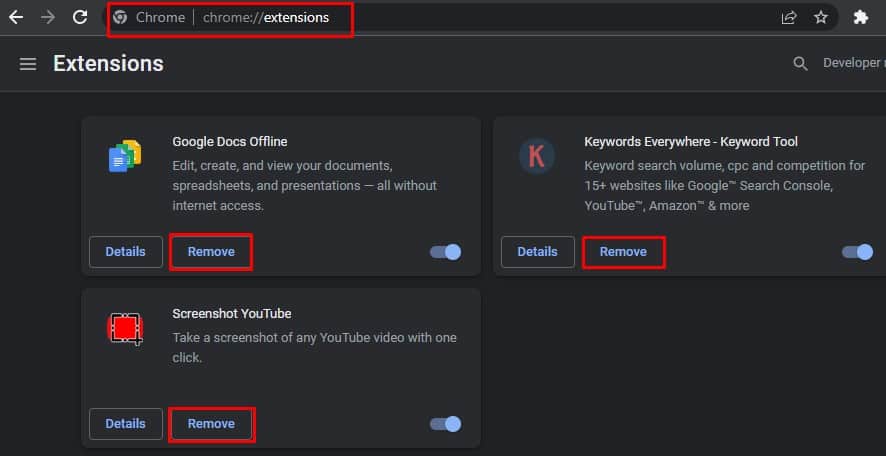The height and width of the screenshot is (456, 886).
Task: Click the browser forward arrow
Action: (48, 18)
